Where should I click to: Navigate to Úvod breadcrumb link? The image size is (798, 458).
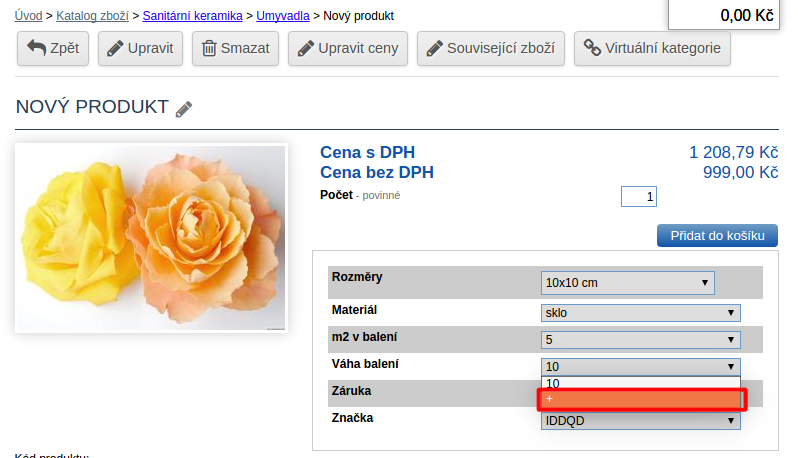point(29,16)
